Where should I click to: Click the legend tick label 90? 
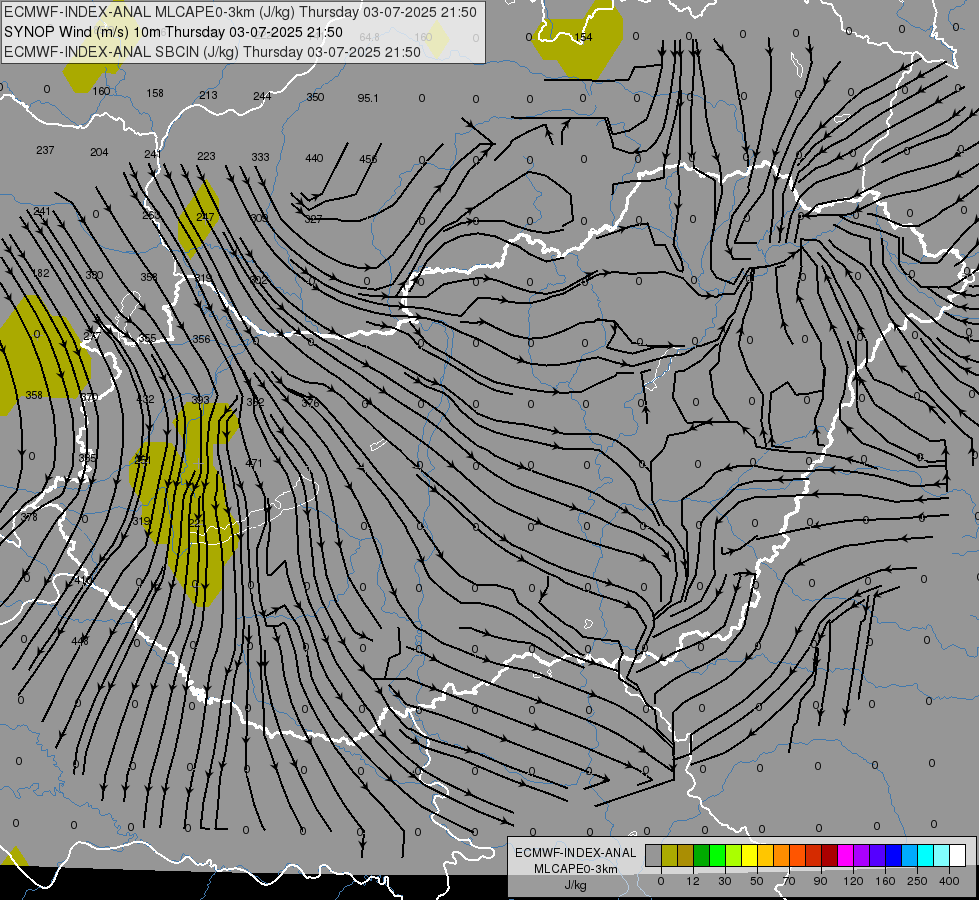click(820, 881)
